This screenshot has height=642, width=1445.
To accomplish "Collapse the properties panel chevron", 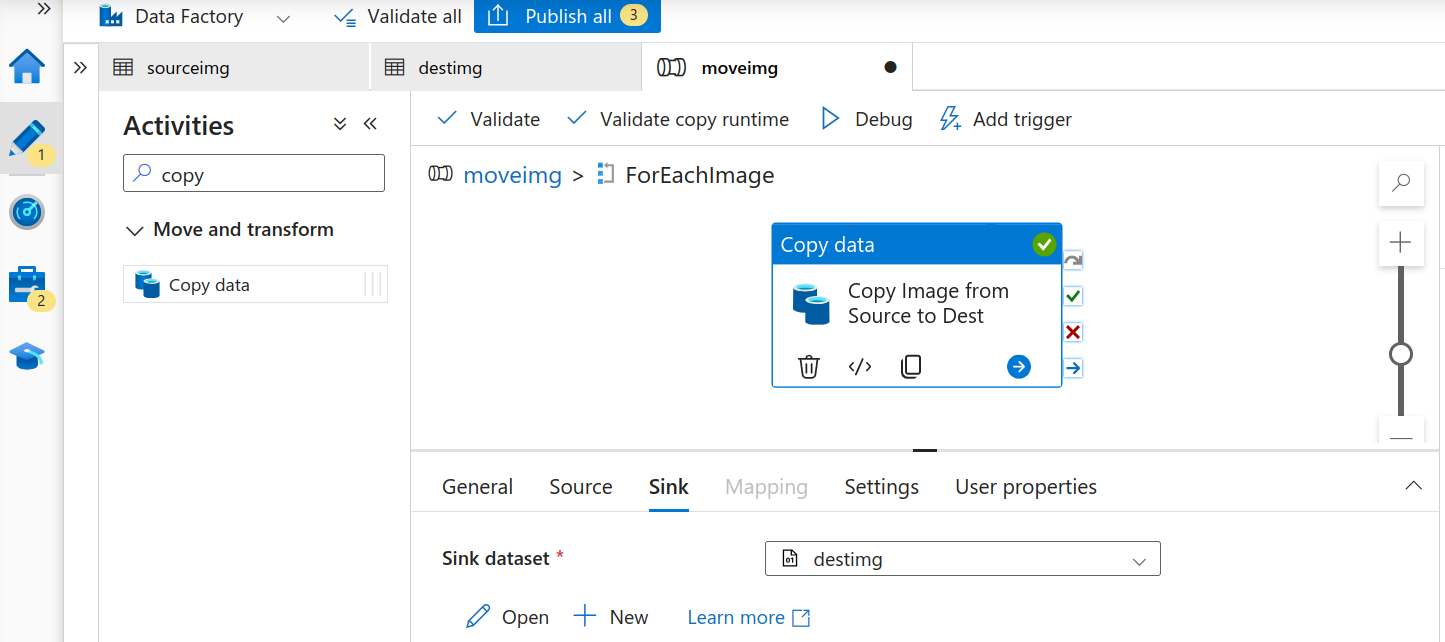I will 1413,486.
